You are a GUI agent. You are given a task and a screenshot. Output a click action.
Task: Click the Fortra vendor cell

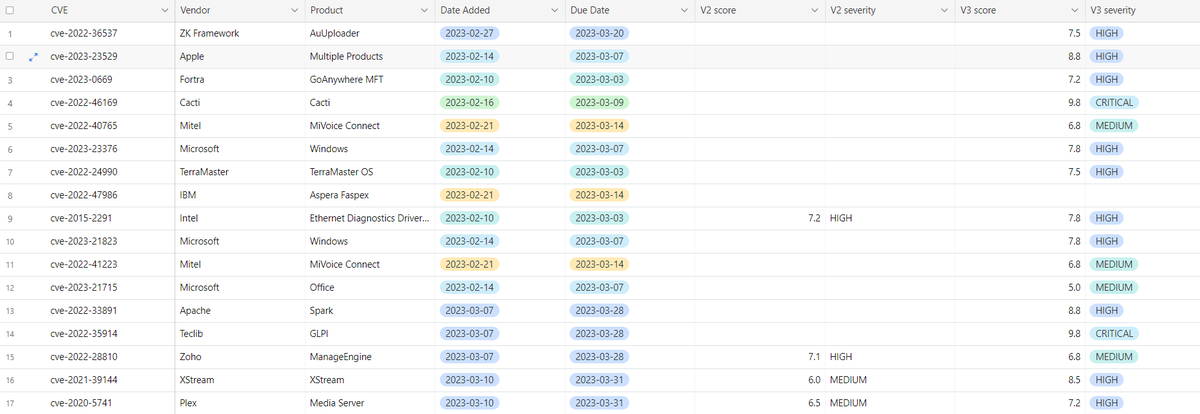point(240,79)
